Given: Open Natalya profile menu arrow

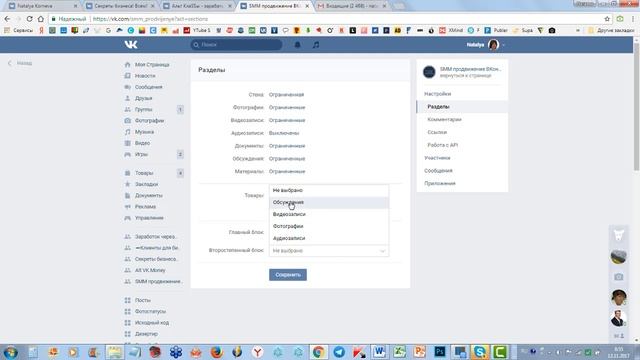Looking at the screenshot, I should 504,45.
